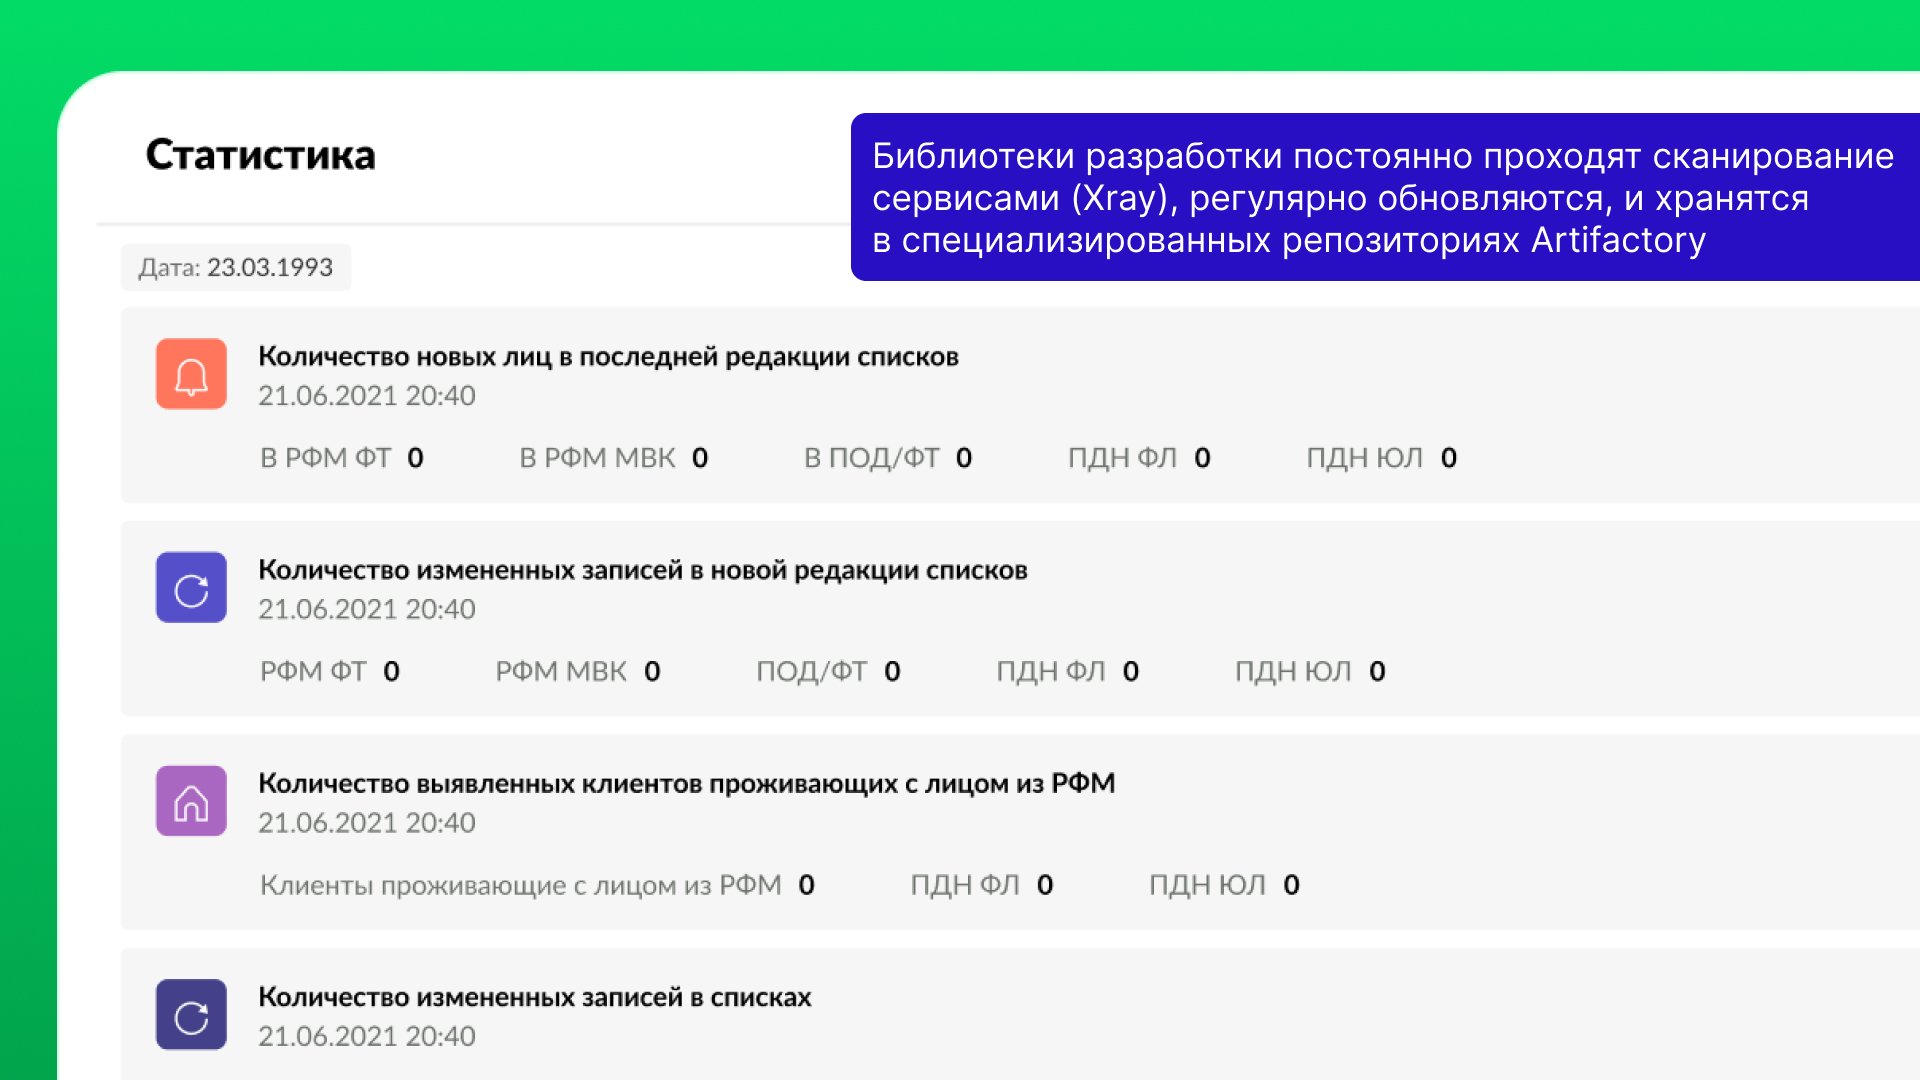The image size is (1920, 1080).
Task: Open the Статистика heading
Action: coord(260,155)
